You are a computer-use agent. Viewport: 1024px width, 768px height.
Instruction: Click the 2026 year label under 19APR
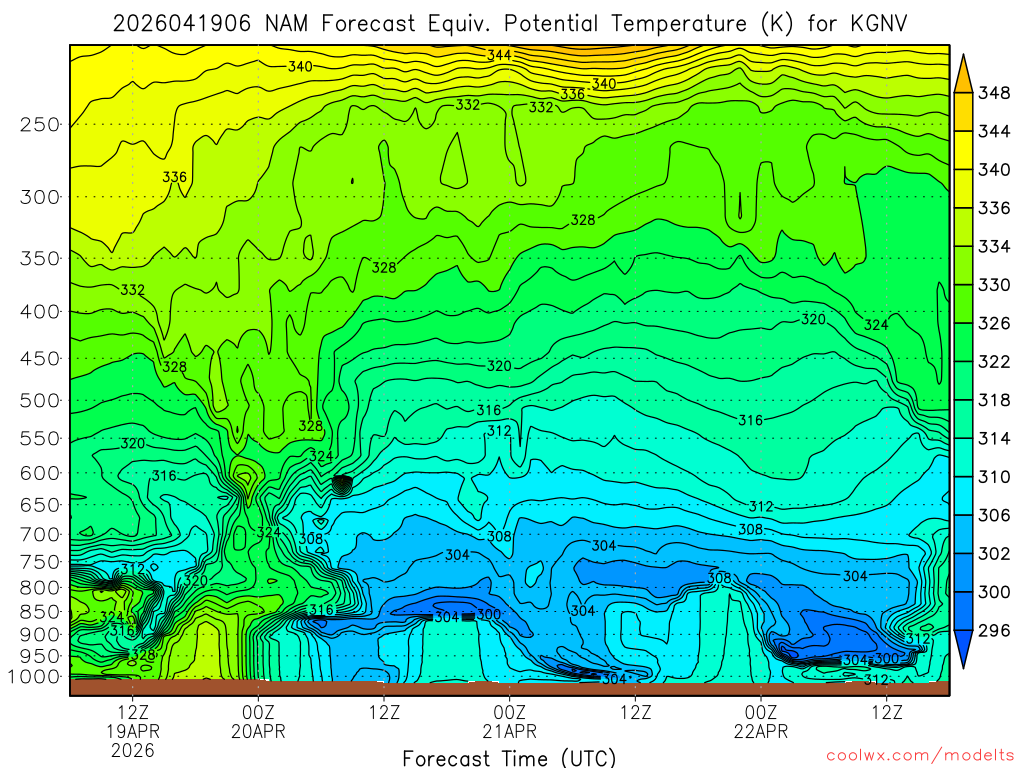point(133,750)
